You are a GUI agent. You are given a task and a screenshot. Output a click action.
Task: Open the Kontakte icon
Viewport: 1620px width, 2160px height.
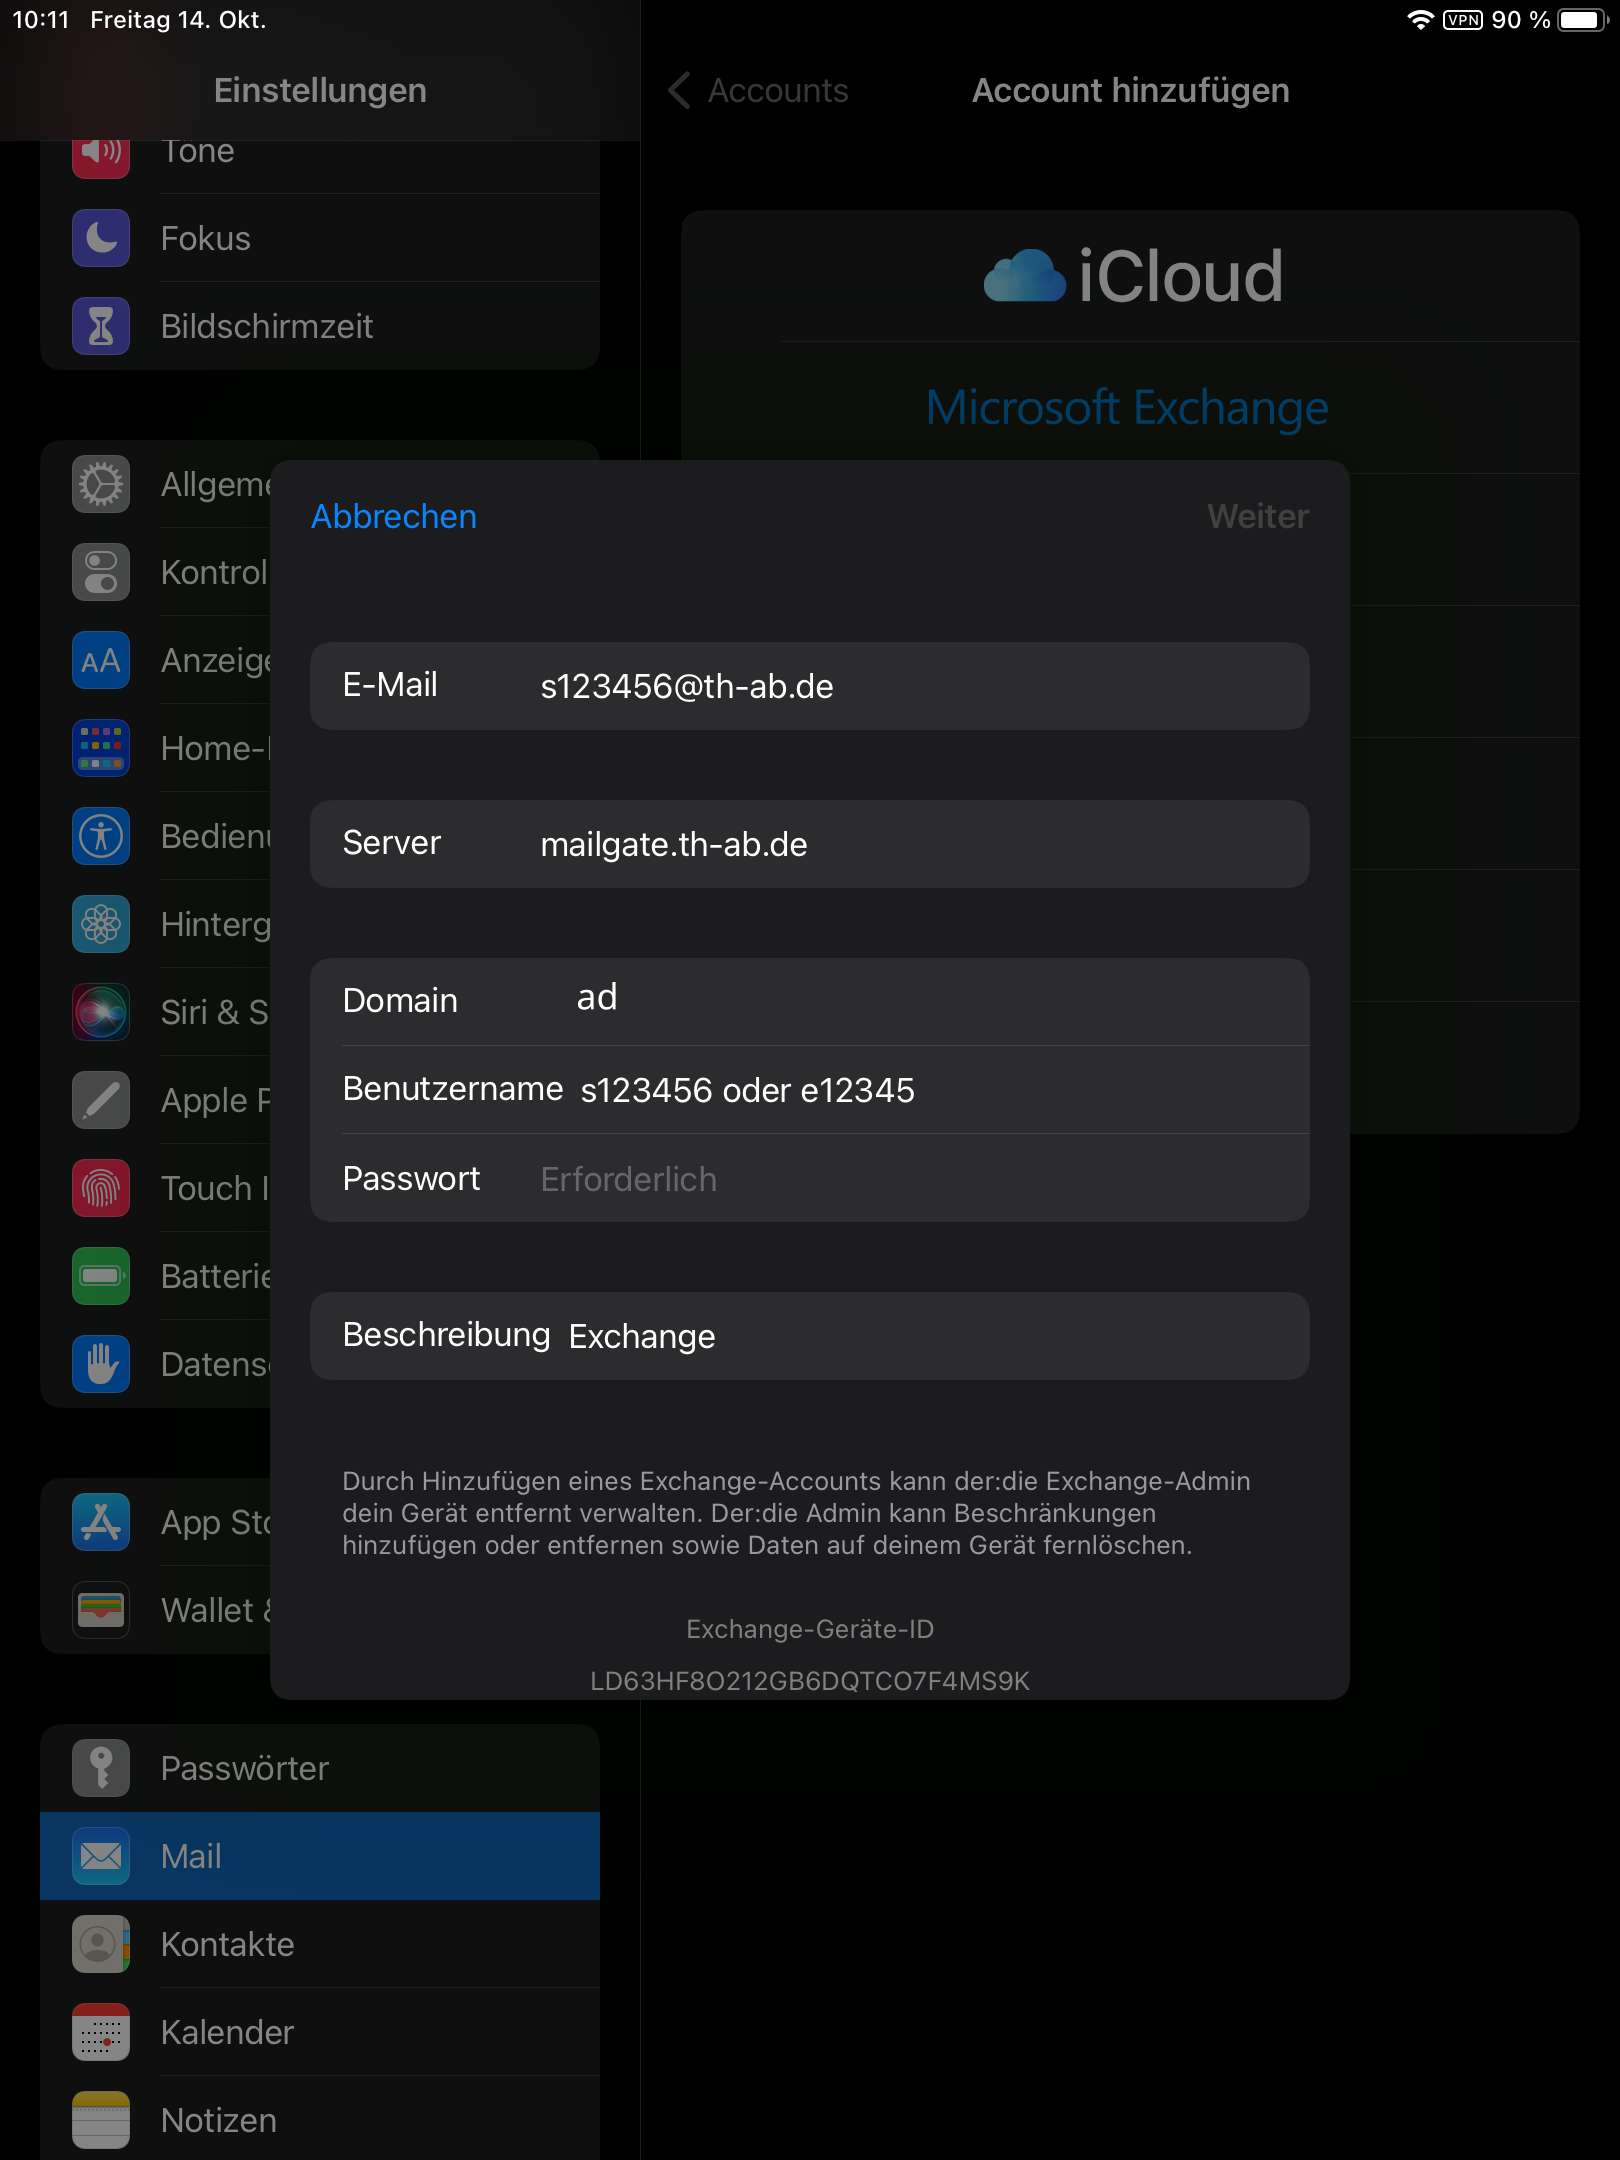click(x=101, y=1944)
